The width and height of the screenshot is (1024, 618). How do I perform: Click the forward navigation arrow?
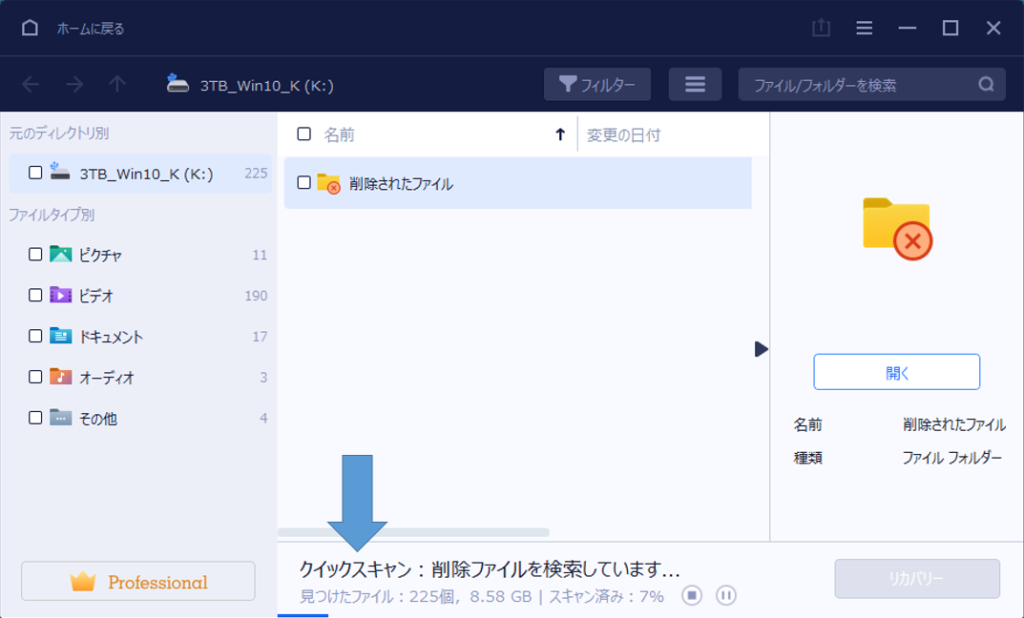pos(74,84)
